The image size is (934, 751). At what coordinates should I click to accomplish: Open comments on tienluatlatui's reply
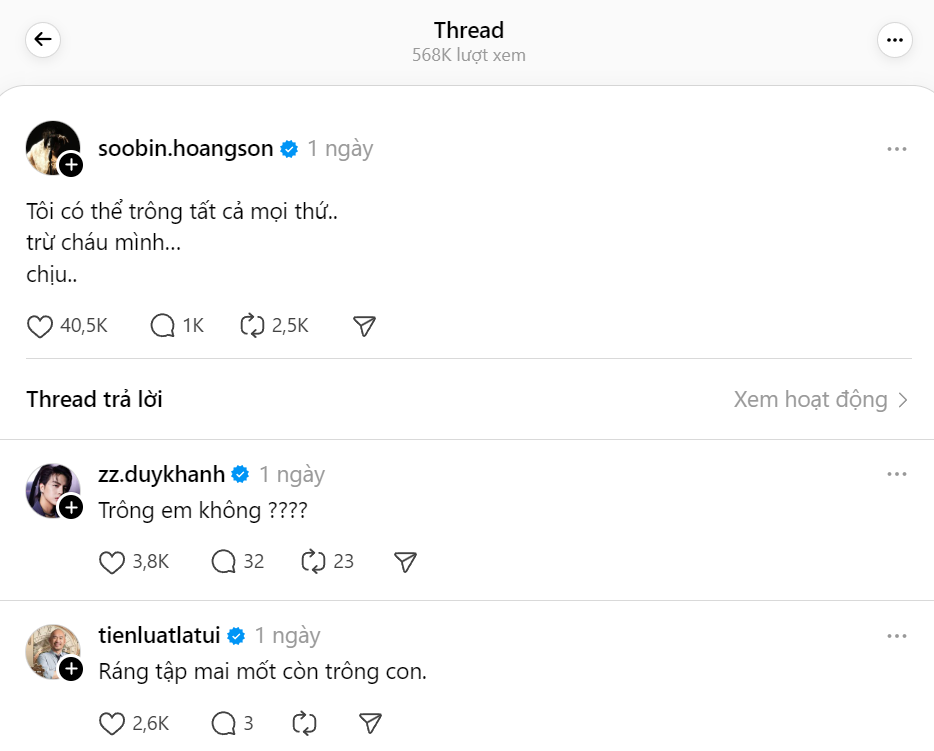[x=224, y=722]
